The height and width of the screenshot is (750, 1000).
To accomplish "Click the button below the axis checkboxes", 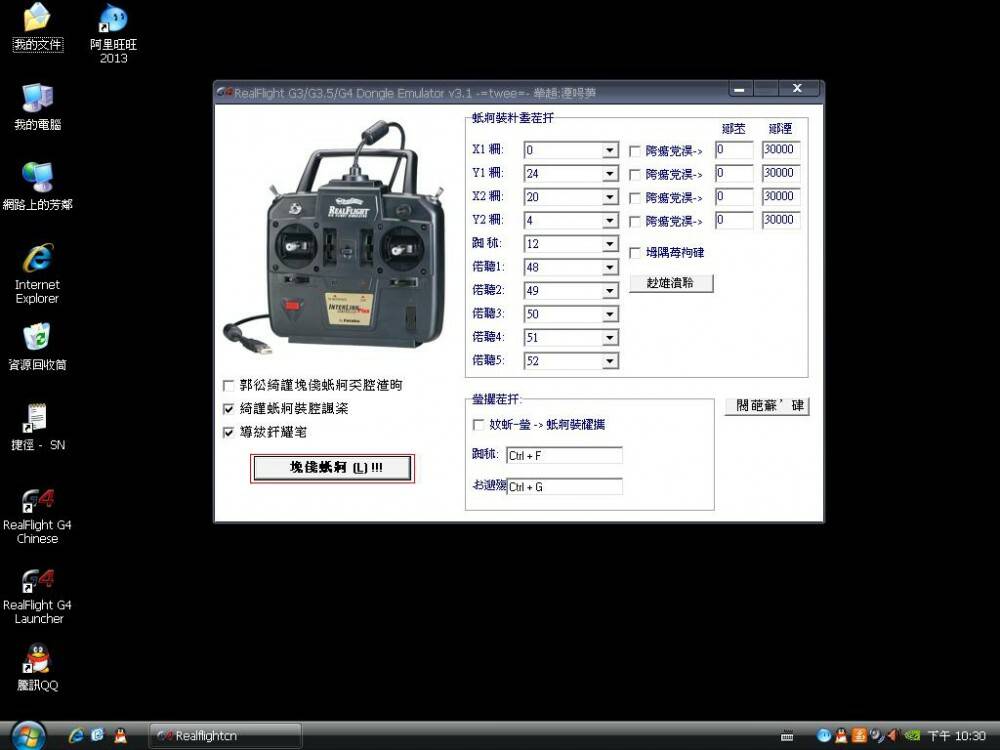I will [x=671, y=283].
